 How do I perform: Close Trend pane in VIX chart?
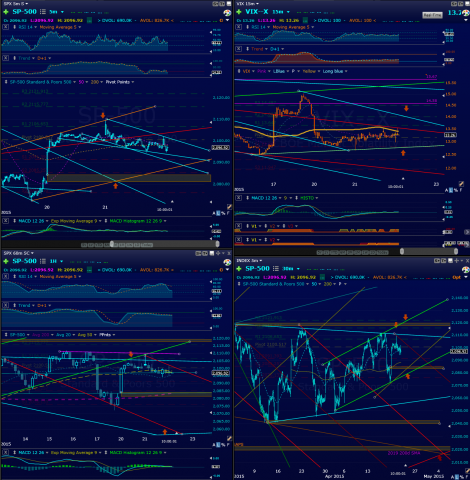click(x=238, y=49)
